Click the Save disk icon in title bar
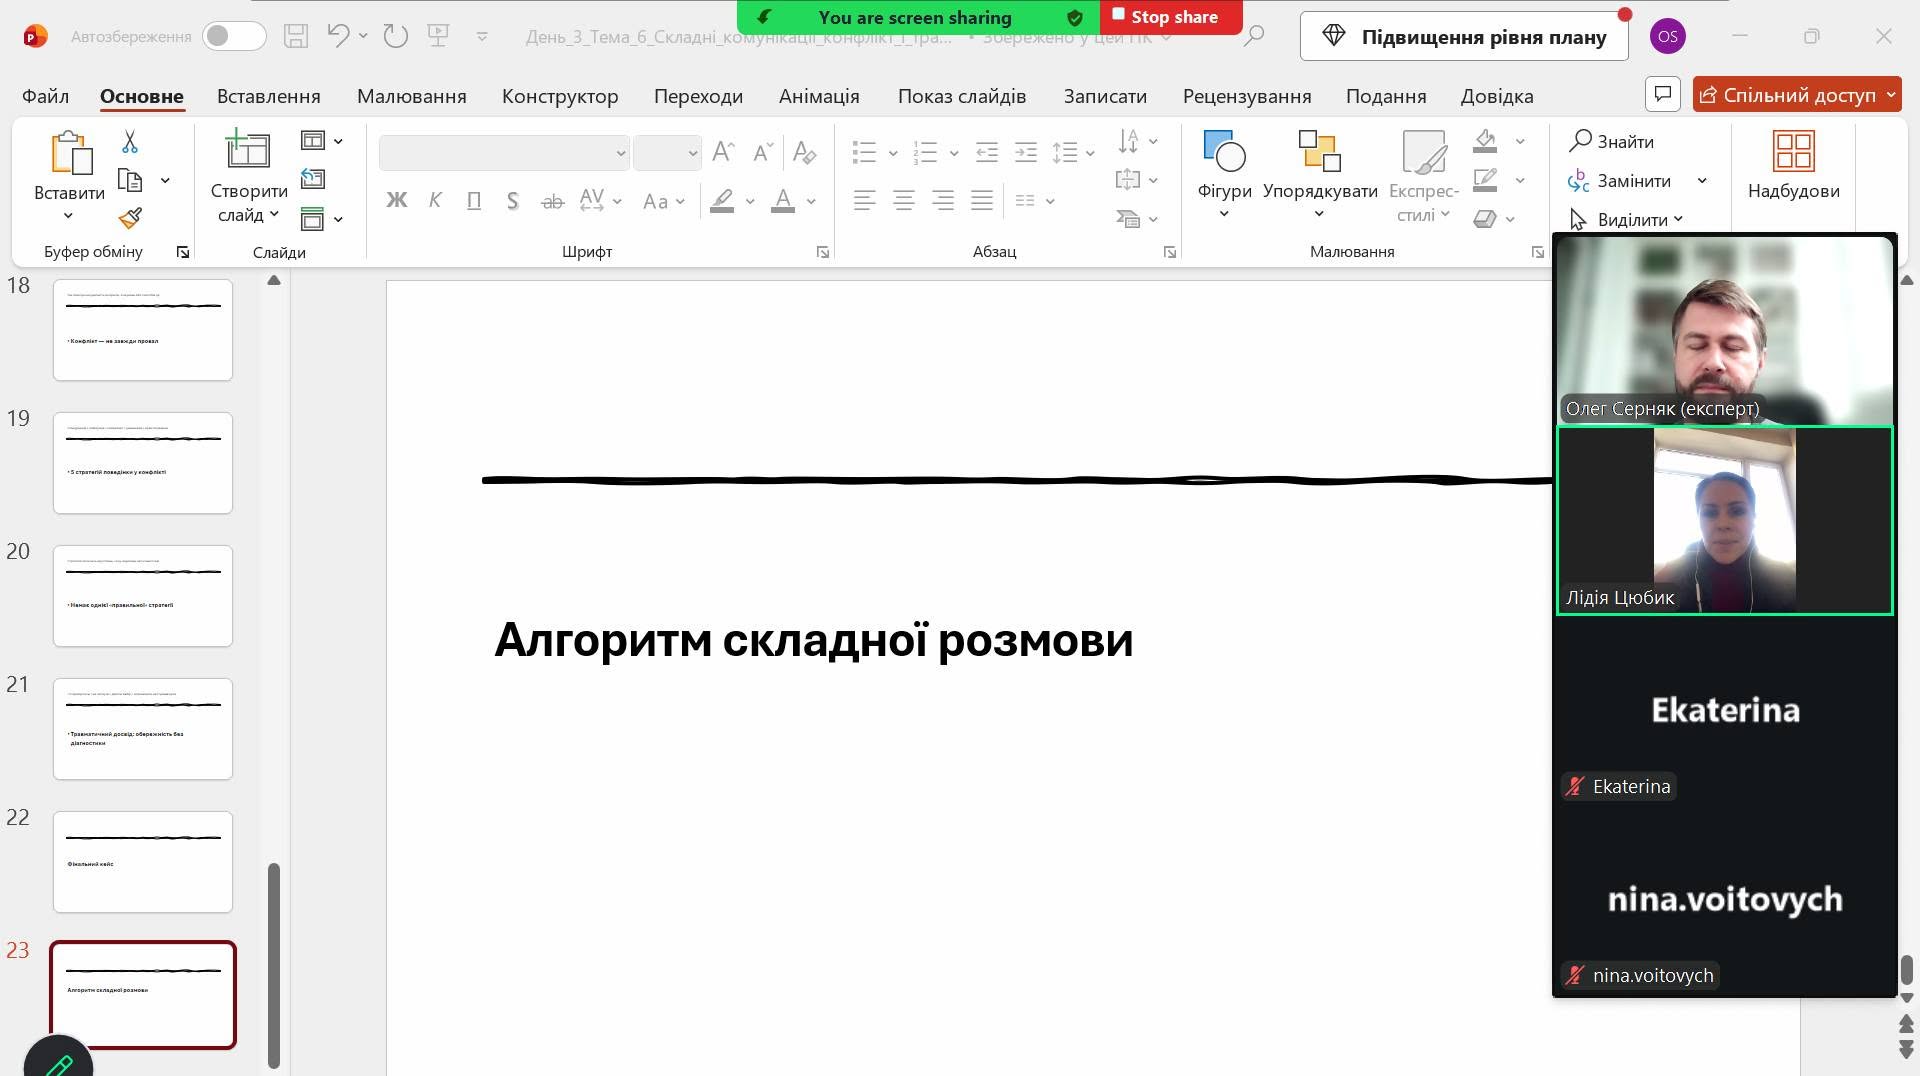This screenshot has height=1076, width=1920. (x=296, y=37)
